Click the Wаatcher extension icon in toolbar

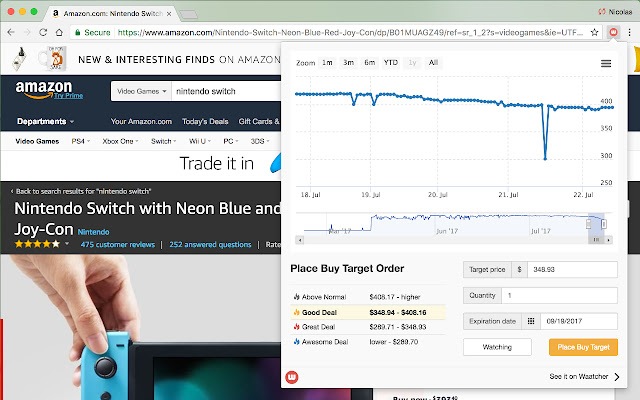point(613,32)
